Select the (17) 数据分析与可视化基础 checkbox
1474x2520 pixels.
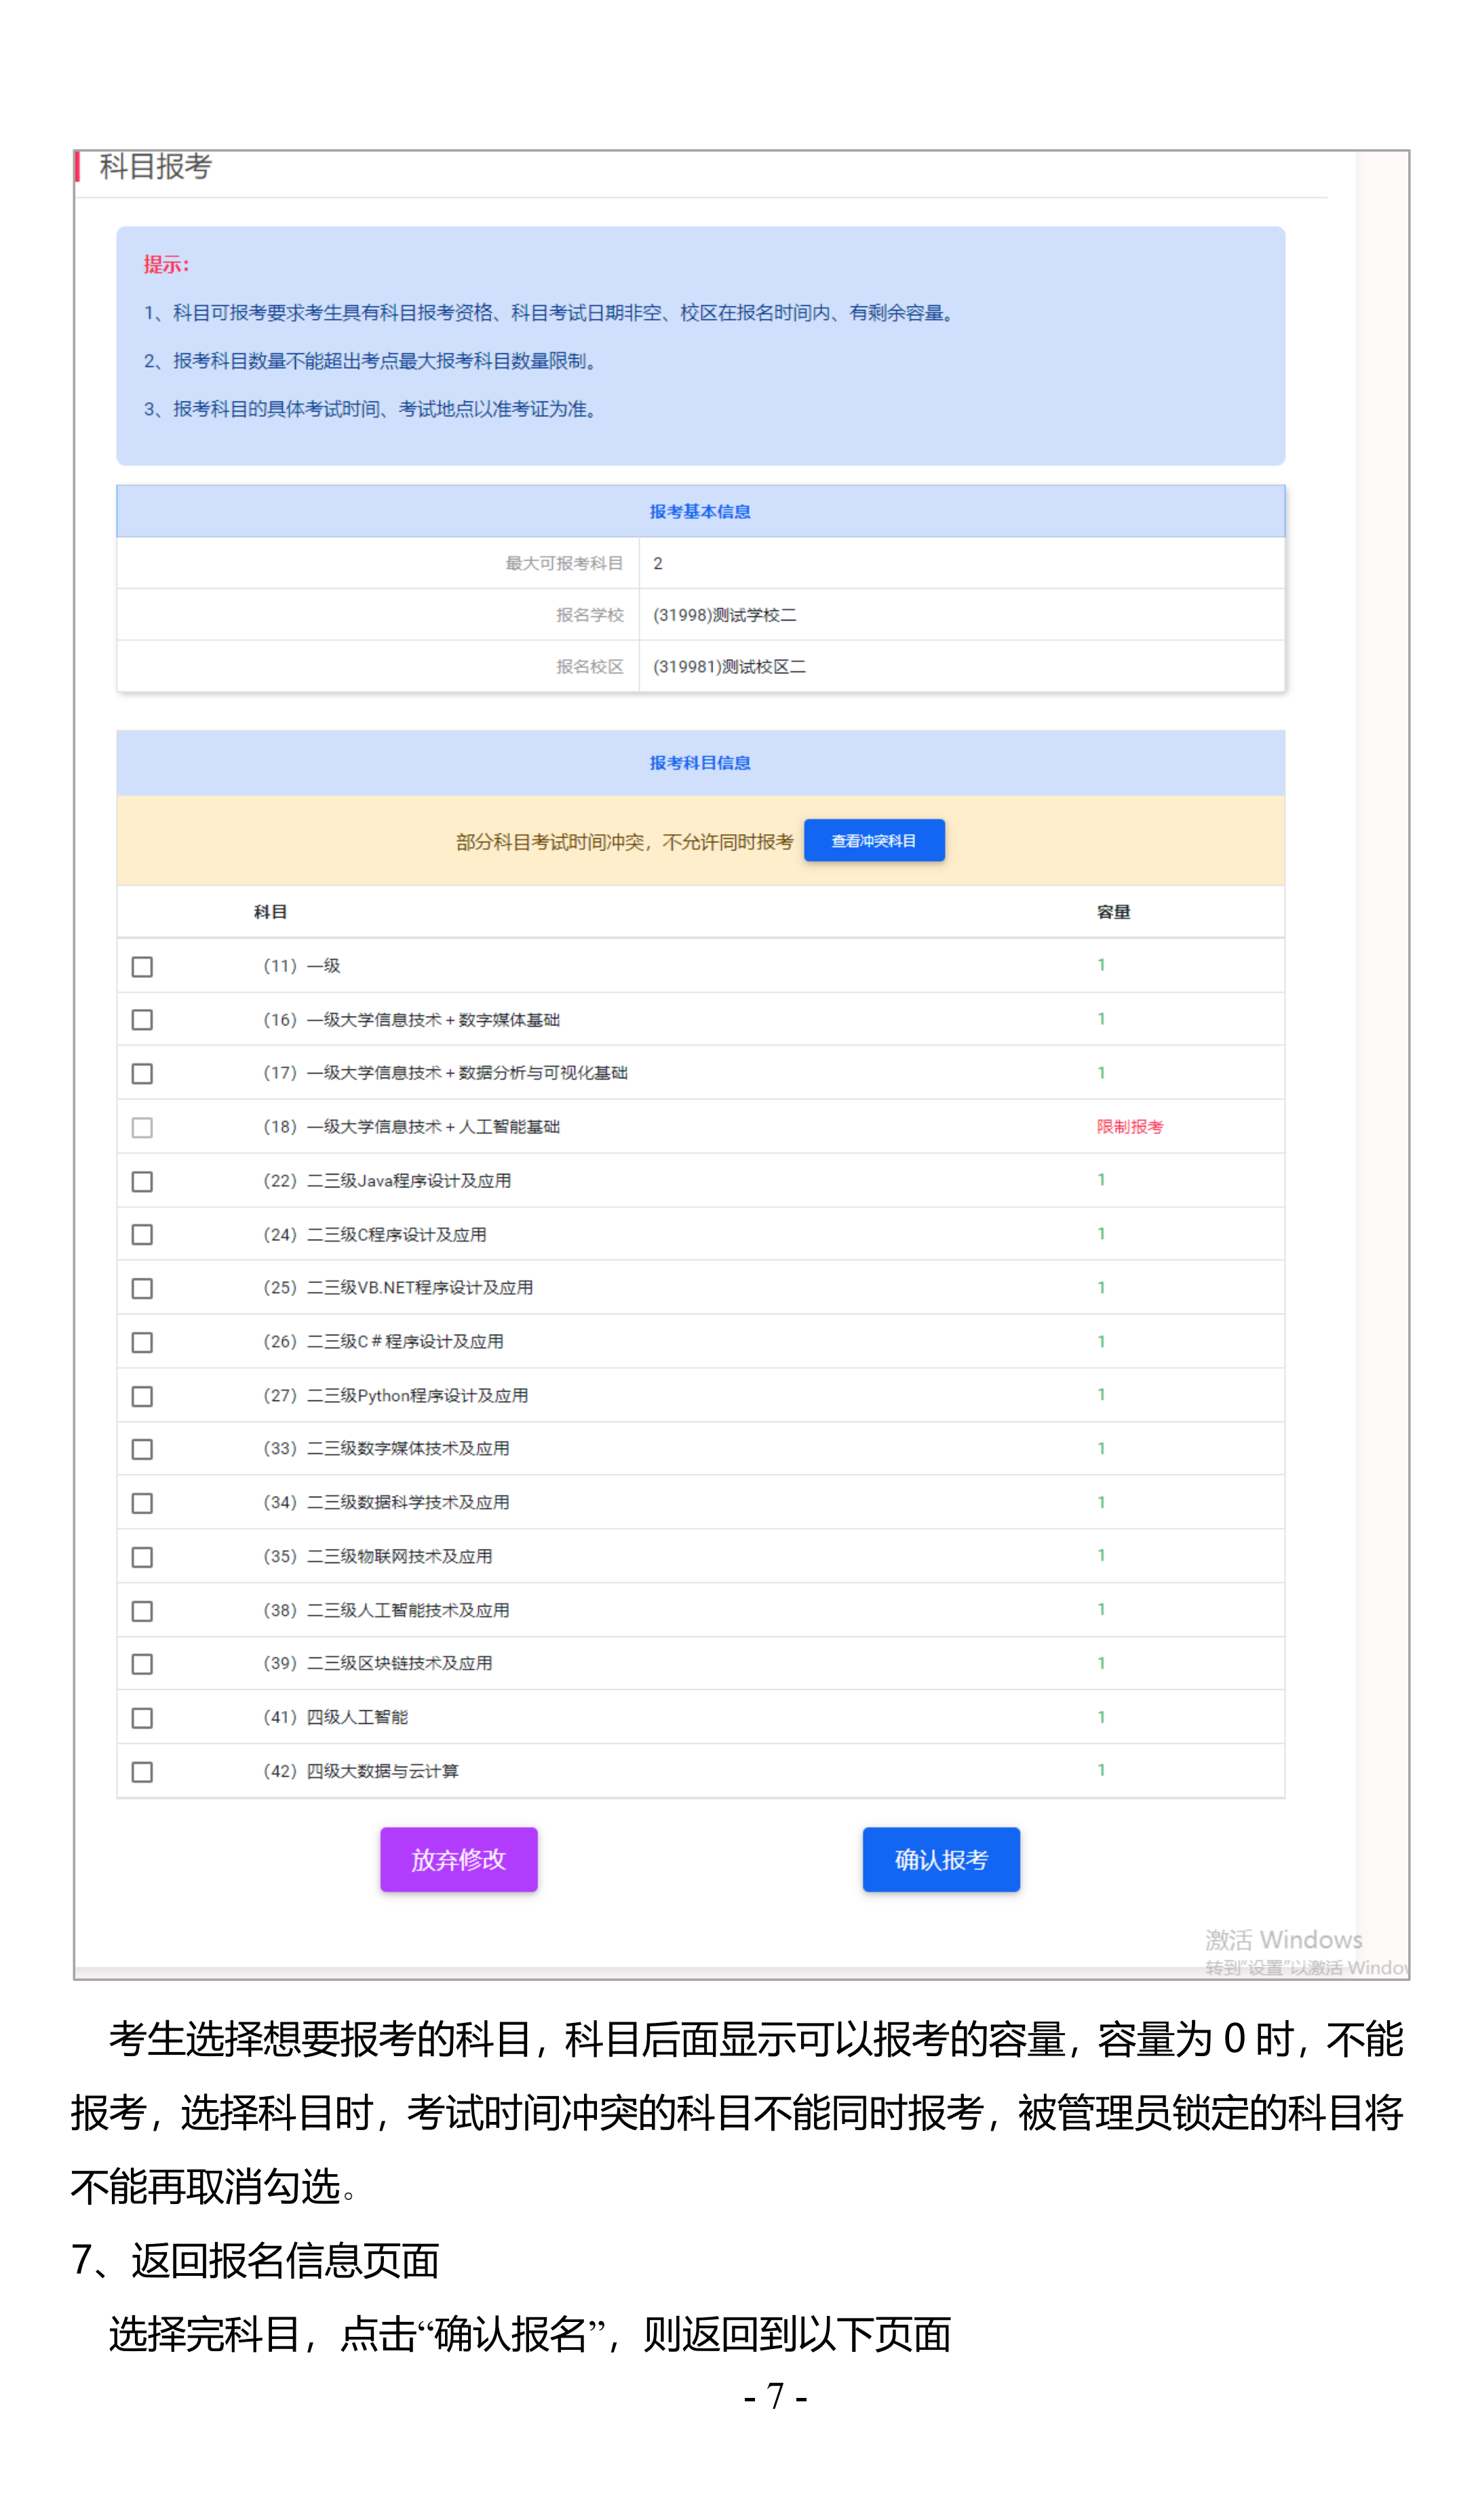142,1074
